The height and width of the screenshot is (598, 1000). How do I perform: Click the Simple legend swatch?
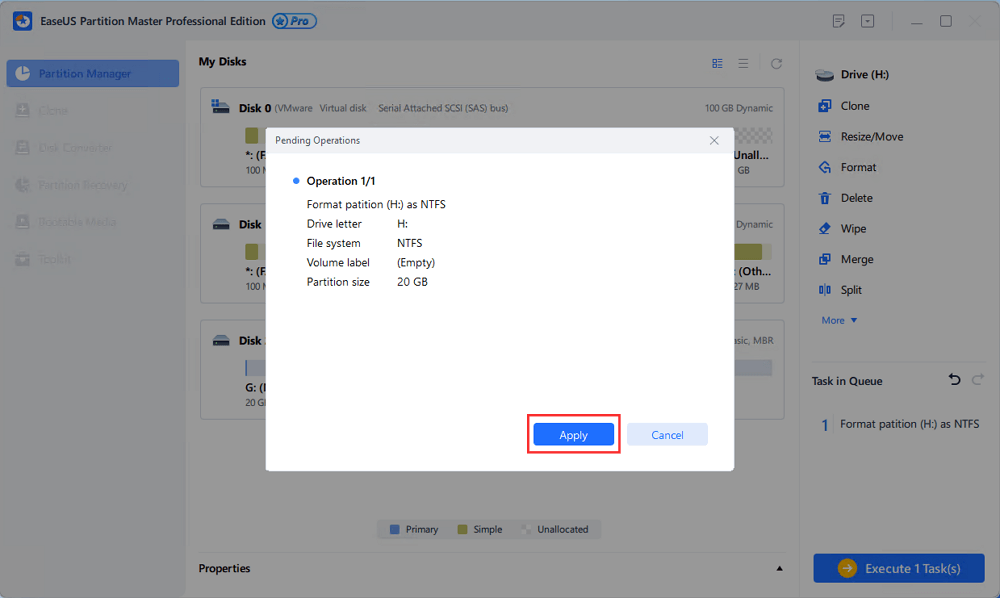[462, 529]
